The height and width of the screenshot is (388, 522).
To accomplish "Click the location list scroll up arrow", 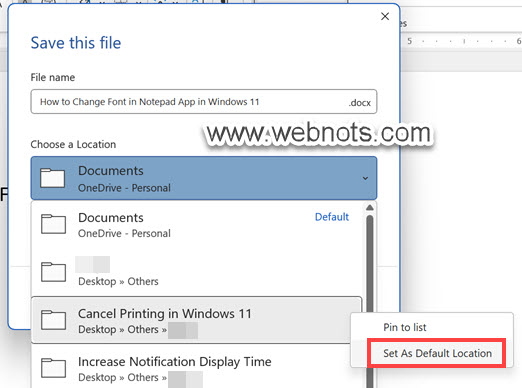I will [x=370, y=208].
